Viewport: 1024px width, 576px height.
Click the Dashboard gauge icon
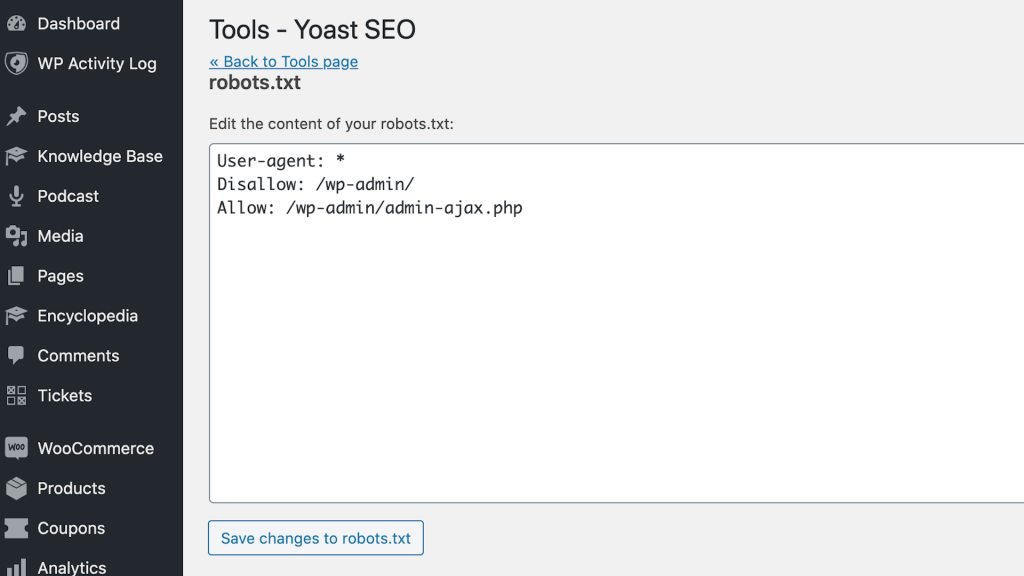pos(16,24)
